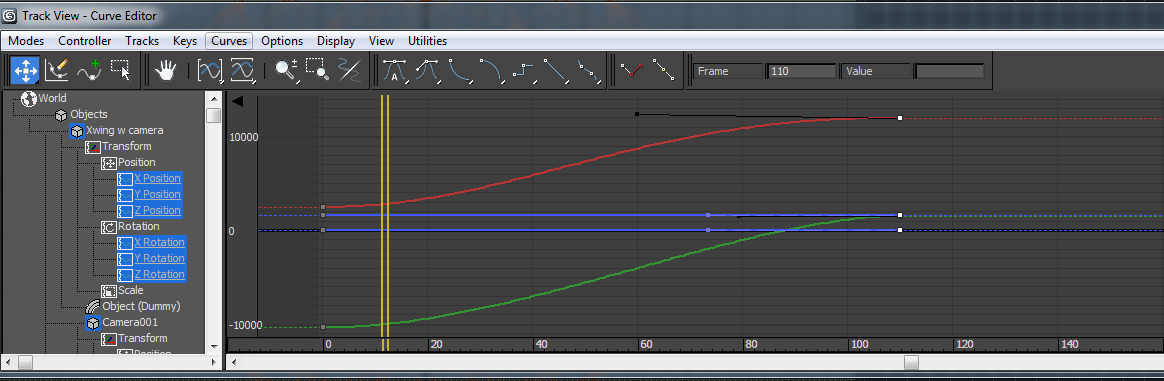This screenshot has width=1164, height=381.
Task: Click the Object (Dummy) icon
Action: (92, 306)
